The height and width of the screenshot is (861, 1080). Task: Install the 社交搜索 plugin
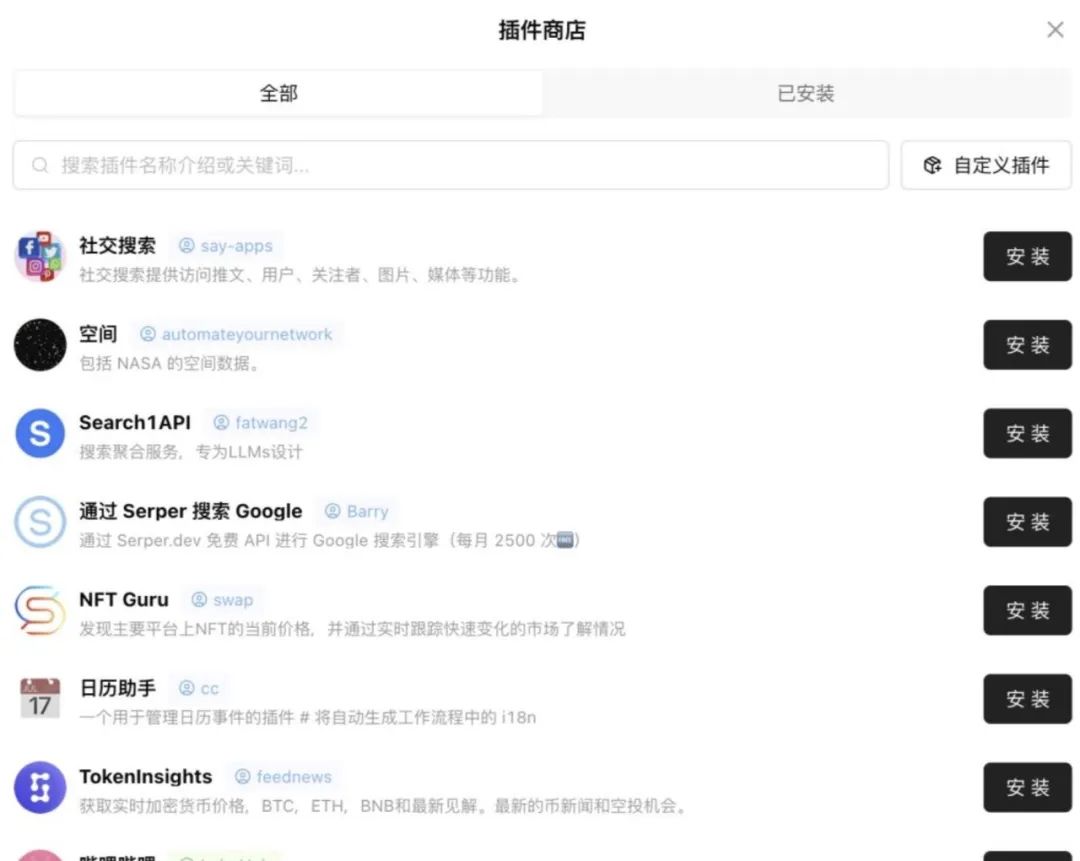pyautogui.click(x=1027, y=256)
